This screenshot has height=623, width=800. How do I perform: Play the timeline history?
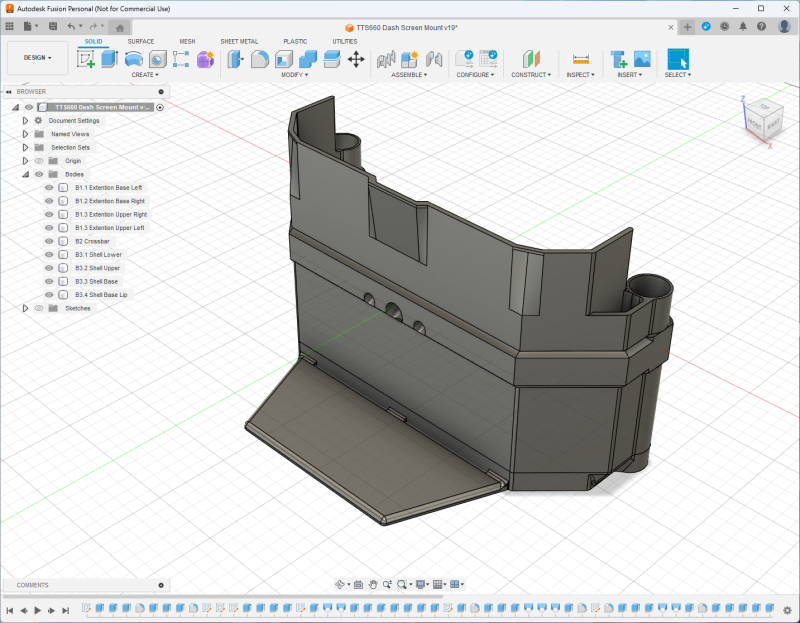tap(37, 609)
